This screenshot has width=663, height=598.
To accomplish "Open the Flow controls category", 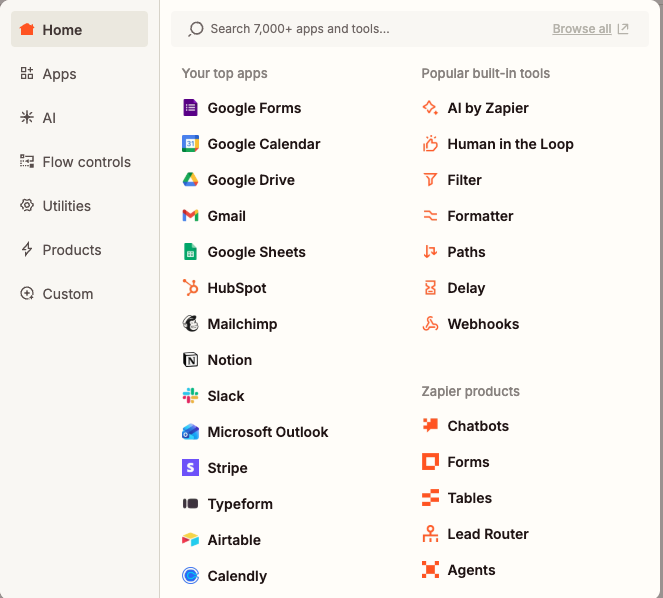I will click(75, 162).
